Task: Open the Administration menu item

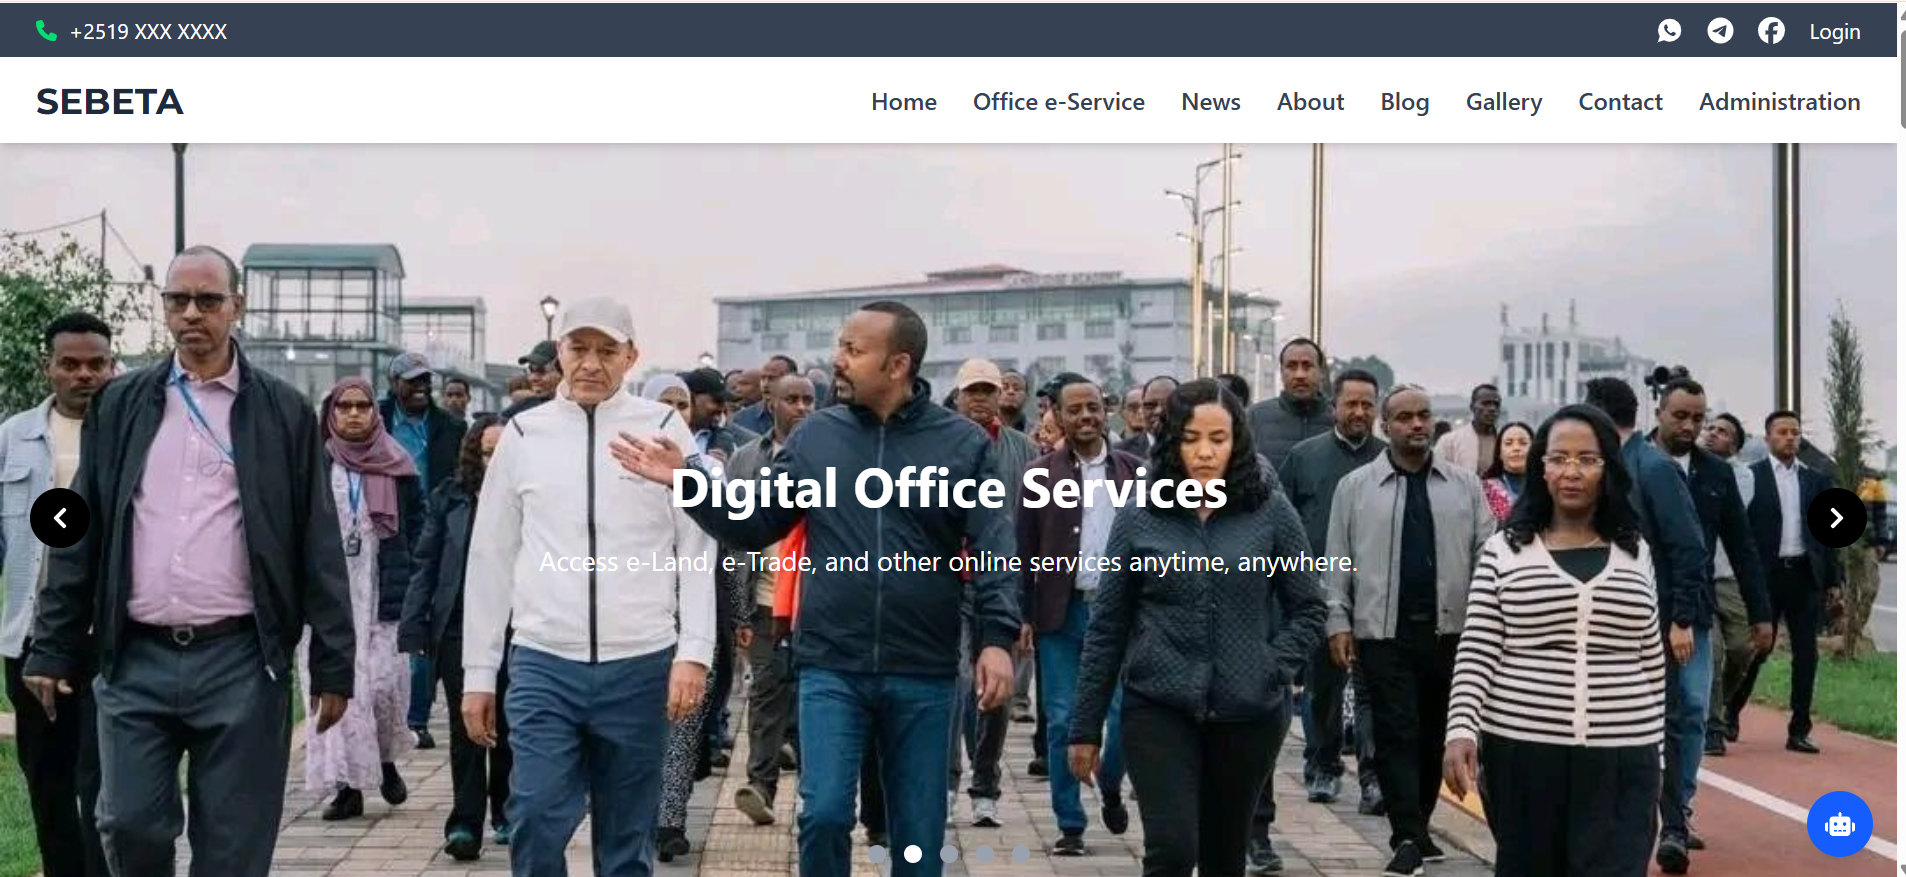Action: pyautogui.click(x=1779, y=102)
